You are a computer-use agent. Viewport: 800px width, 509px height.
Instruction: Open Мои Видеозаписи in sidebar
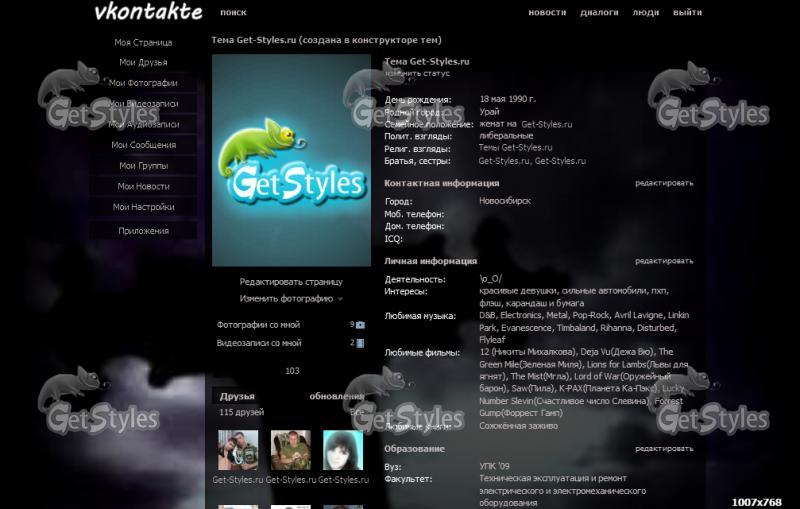(x=143, y=104)
